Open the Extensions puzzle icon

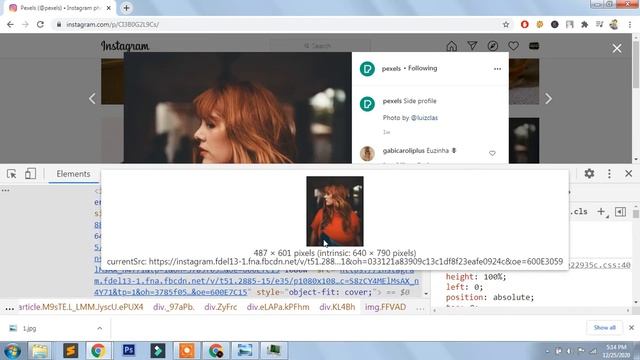point(584,24)
